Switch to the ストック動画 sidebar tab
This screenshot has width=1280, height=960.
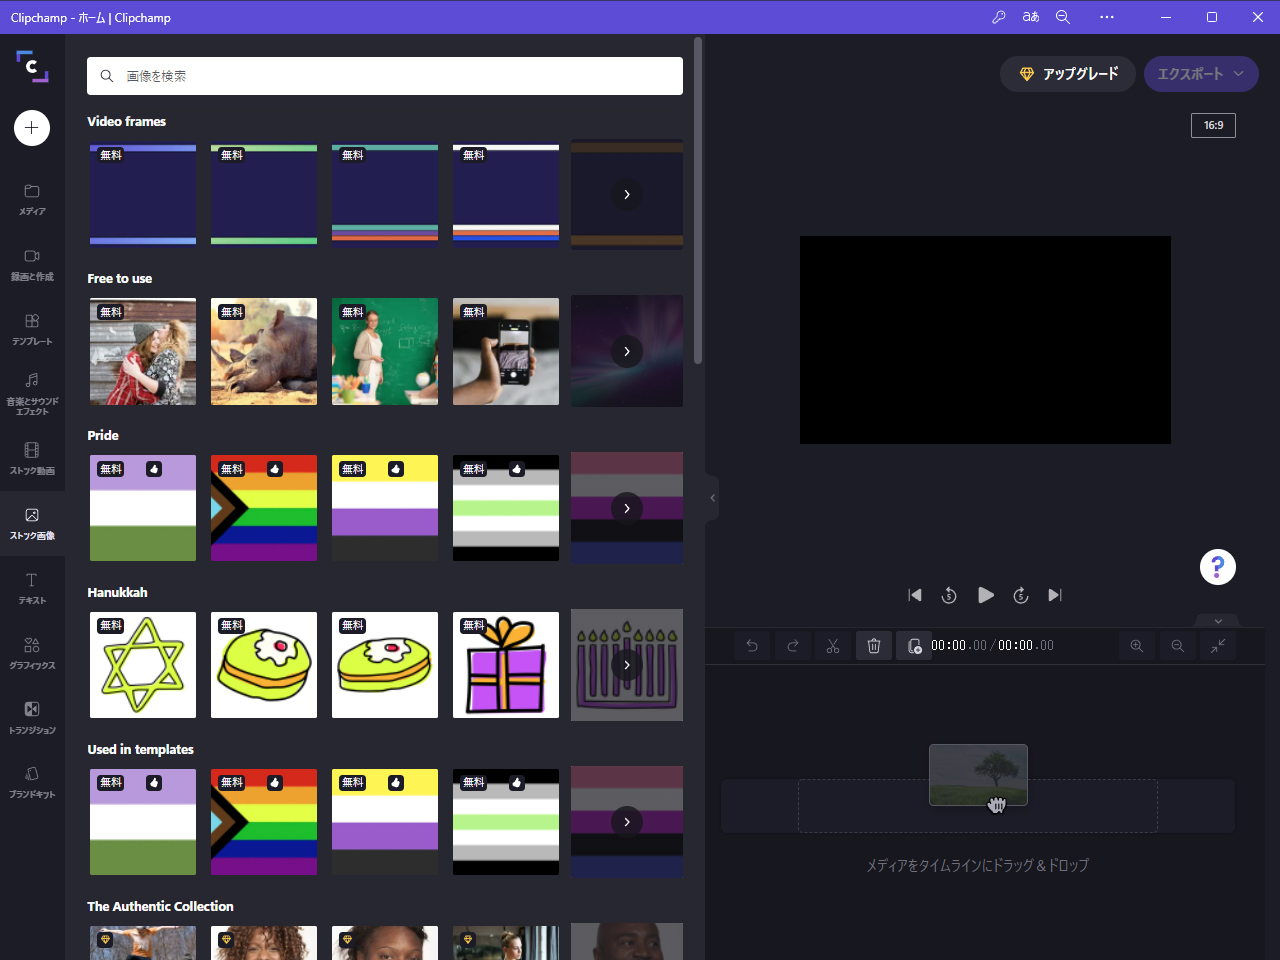[32, 459]
